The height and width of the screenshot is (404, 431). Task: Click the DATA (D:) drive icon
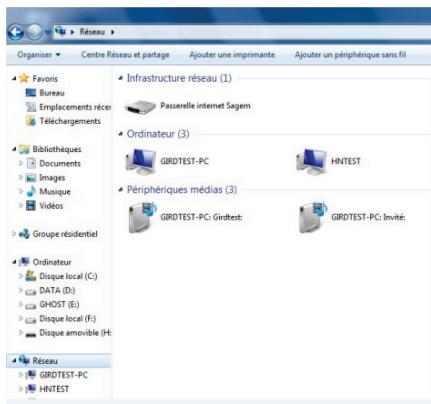coord(31,292)
